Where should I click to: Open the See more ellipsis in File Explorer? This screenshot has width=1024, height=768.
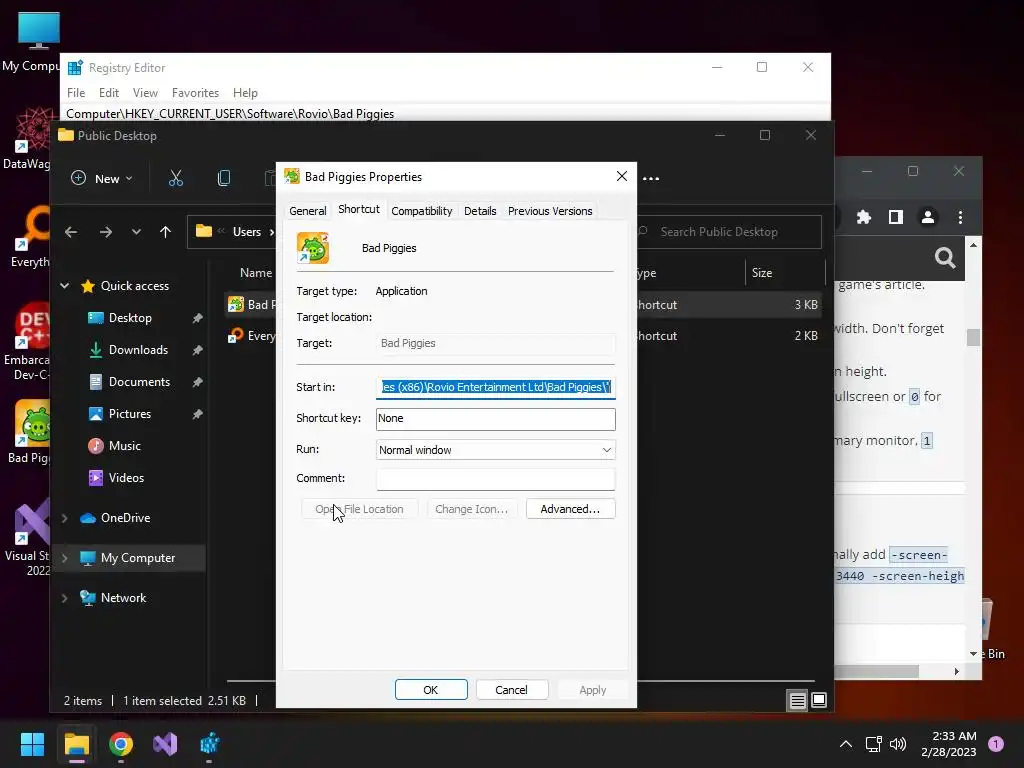tap(651, 178)
